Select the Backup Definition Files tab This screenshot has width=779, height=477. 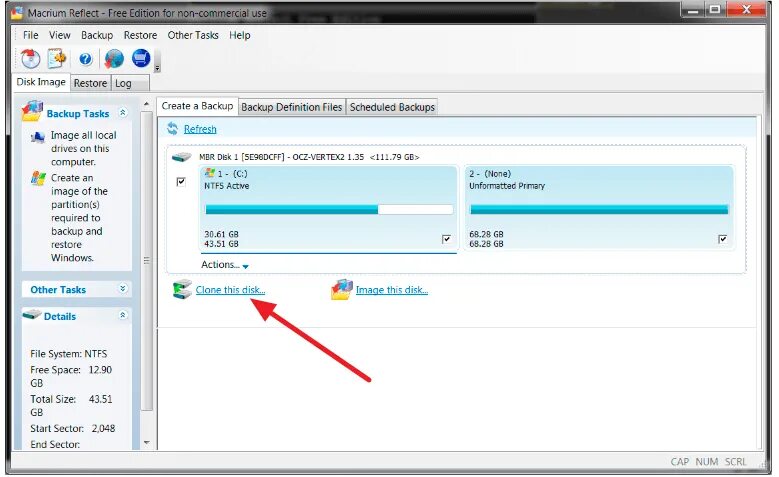tap(292, 107)
